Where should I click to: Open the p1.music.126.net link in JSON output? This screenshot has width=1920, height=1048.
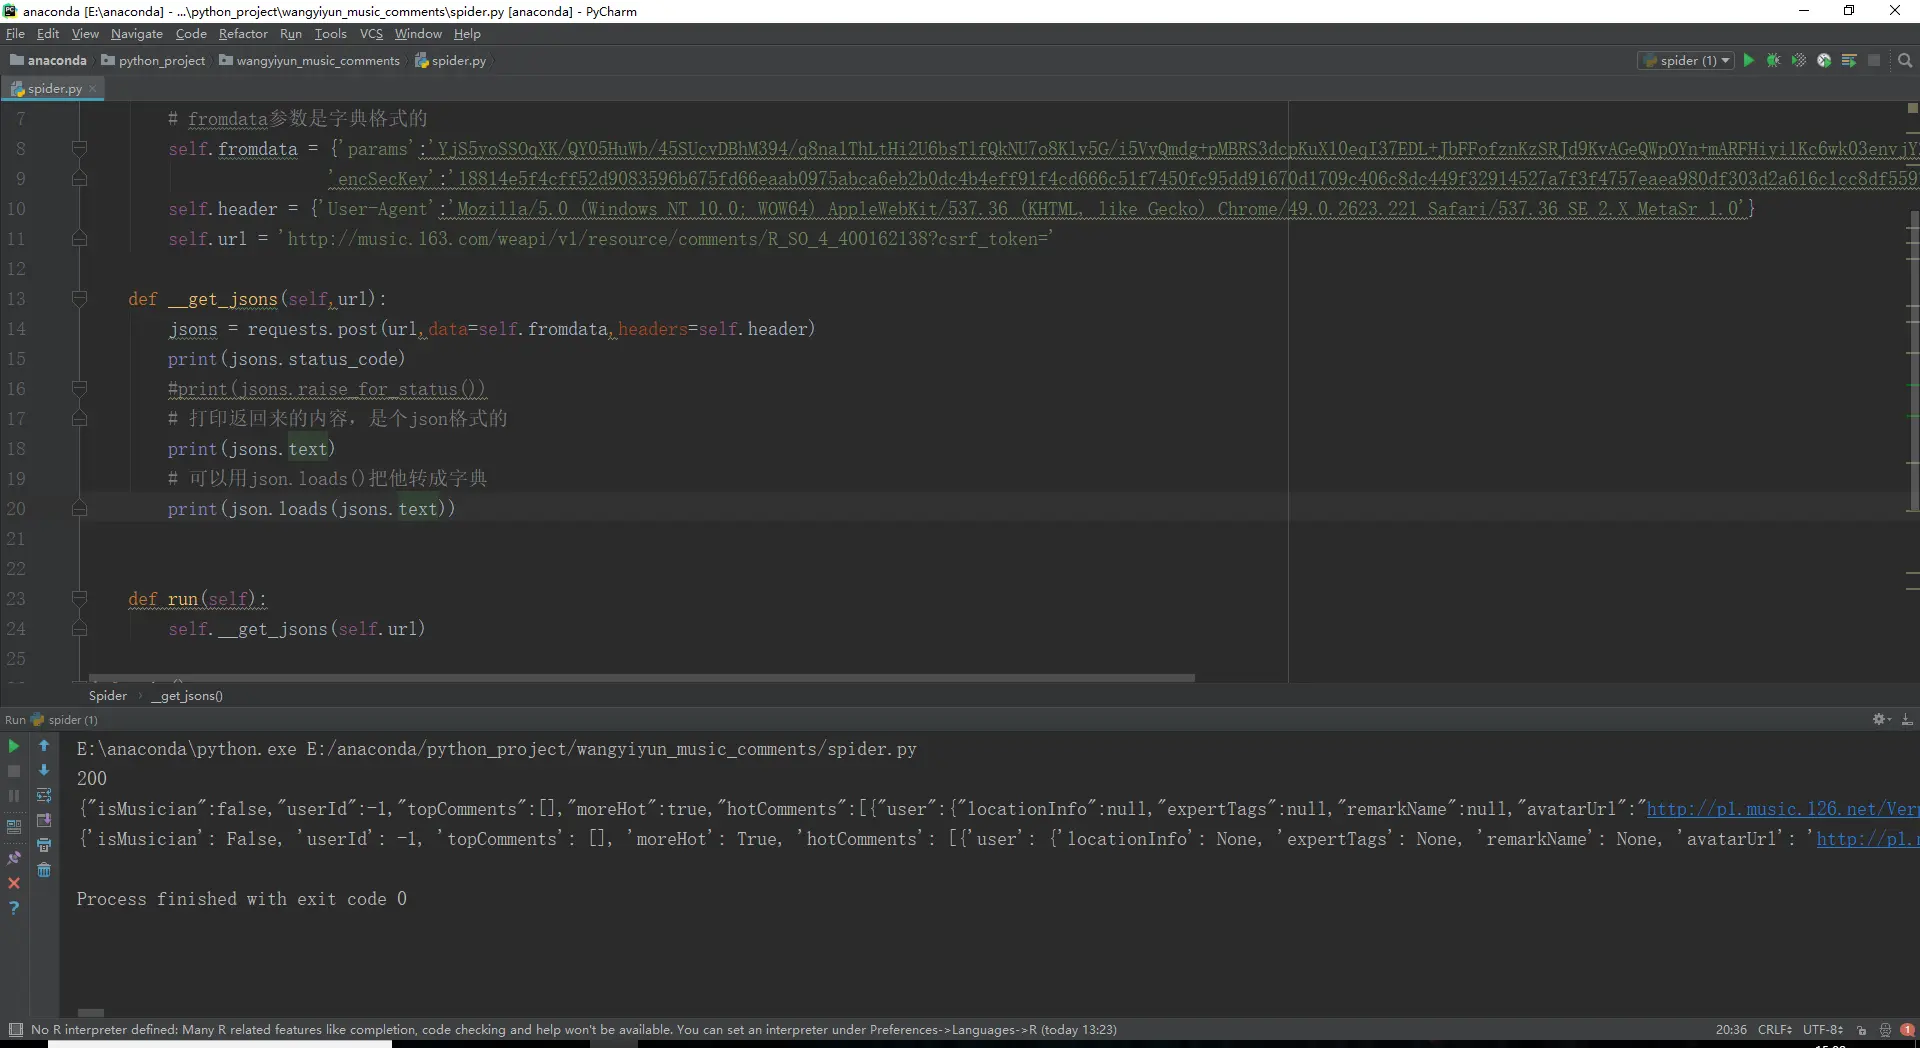1782,809
